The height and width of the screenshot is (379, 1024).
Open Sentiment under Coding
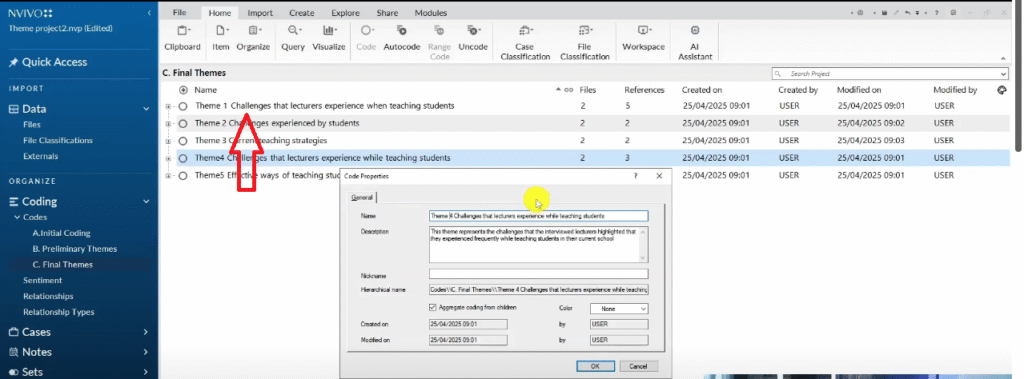tap(42, 280)
